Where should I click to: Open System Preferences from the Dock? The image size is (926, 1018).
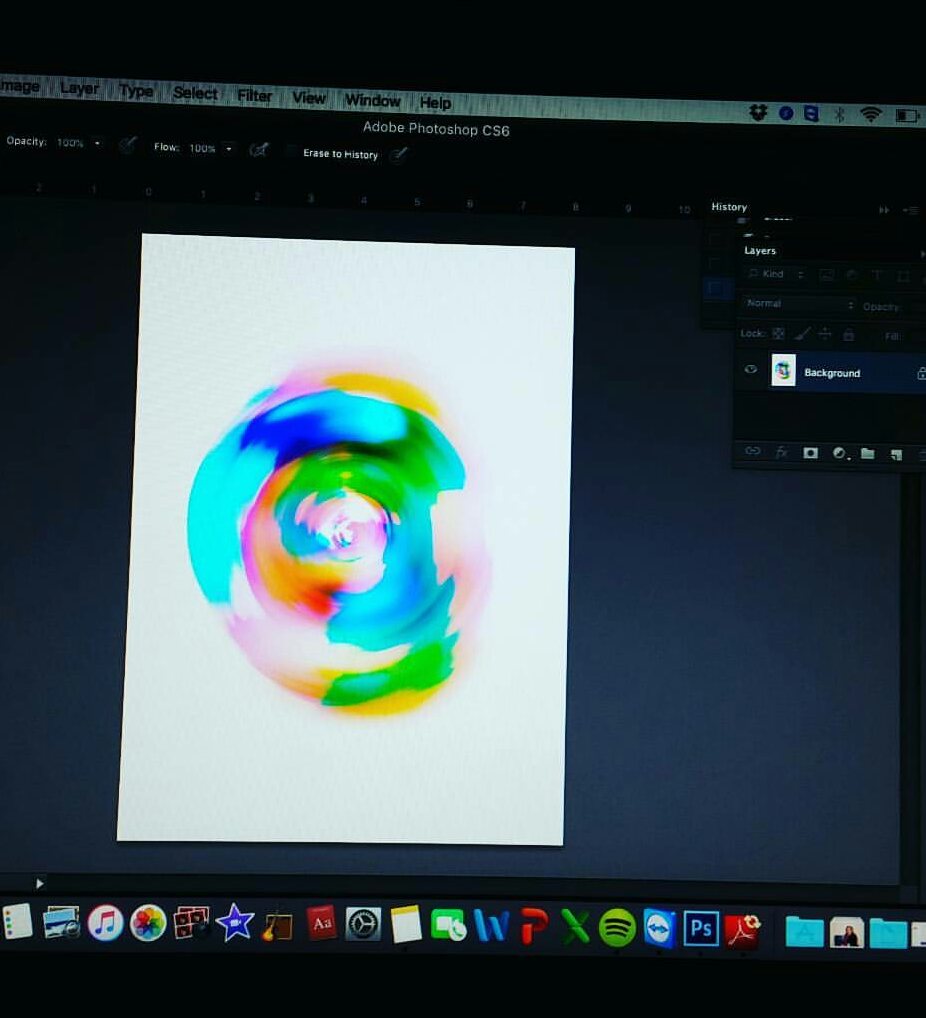click(363, 924)
